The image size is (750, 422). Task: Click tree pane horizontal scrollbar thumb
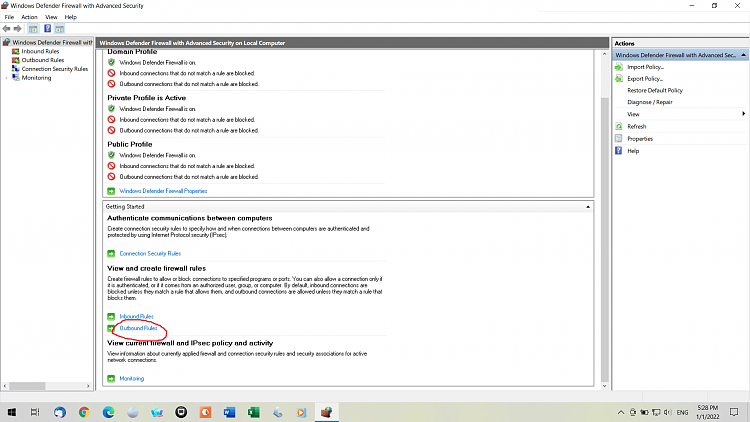(x=27, y=386)
